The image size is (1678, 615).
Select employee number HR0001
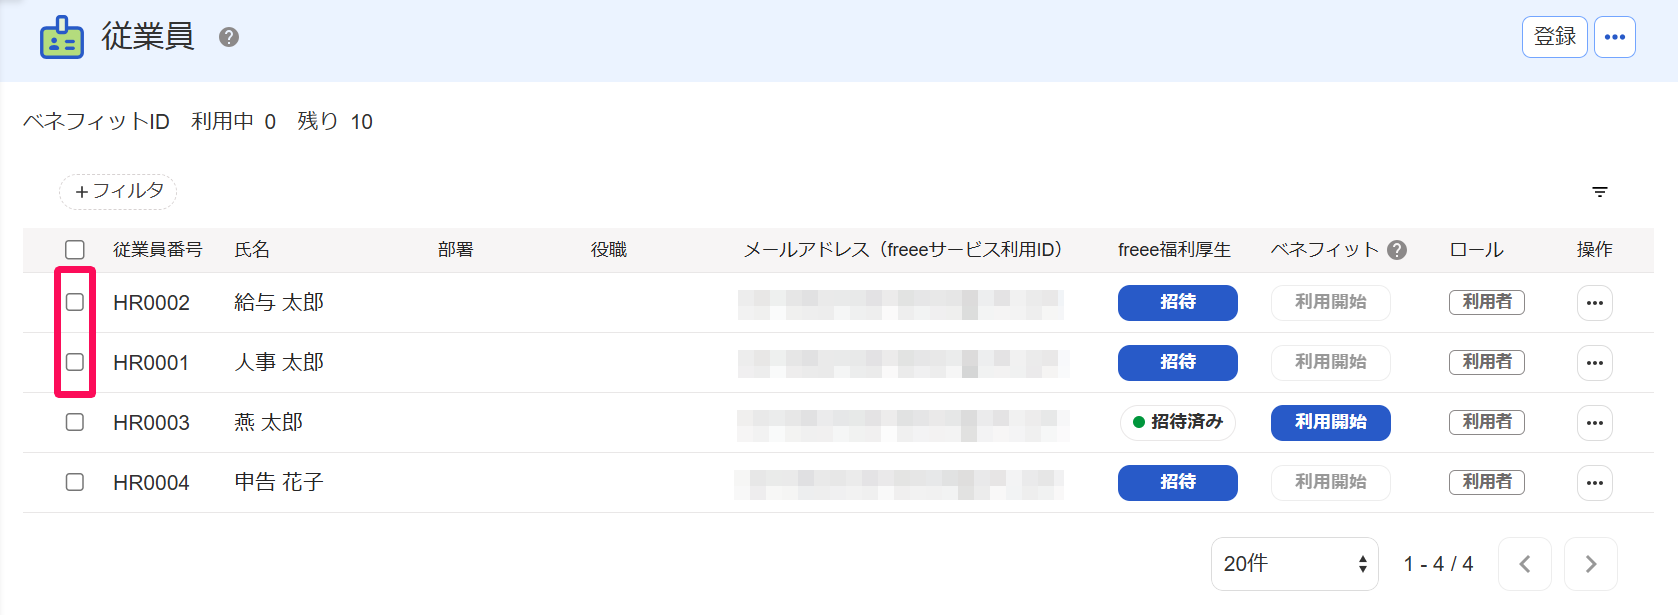[151, 363]
